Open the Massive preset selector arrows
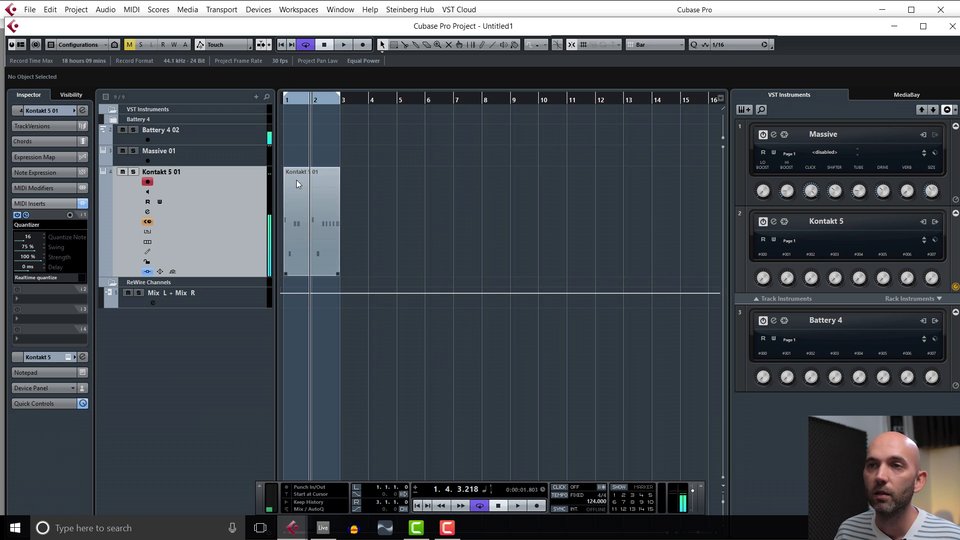Image resolution: width=960 pixels, height=540 pixels. (924, 153)
